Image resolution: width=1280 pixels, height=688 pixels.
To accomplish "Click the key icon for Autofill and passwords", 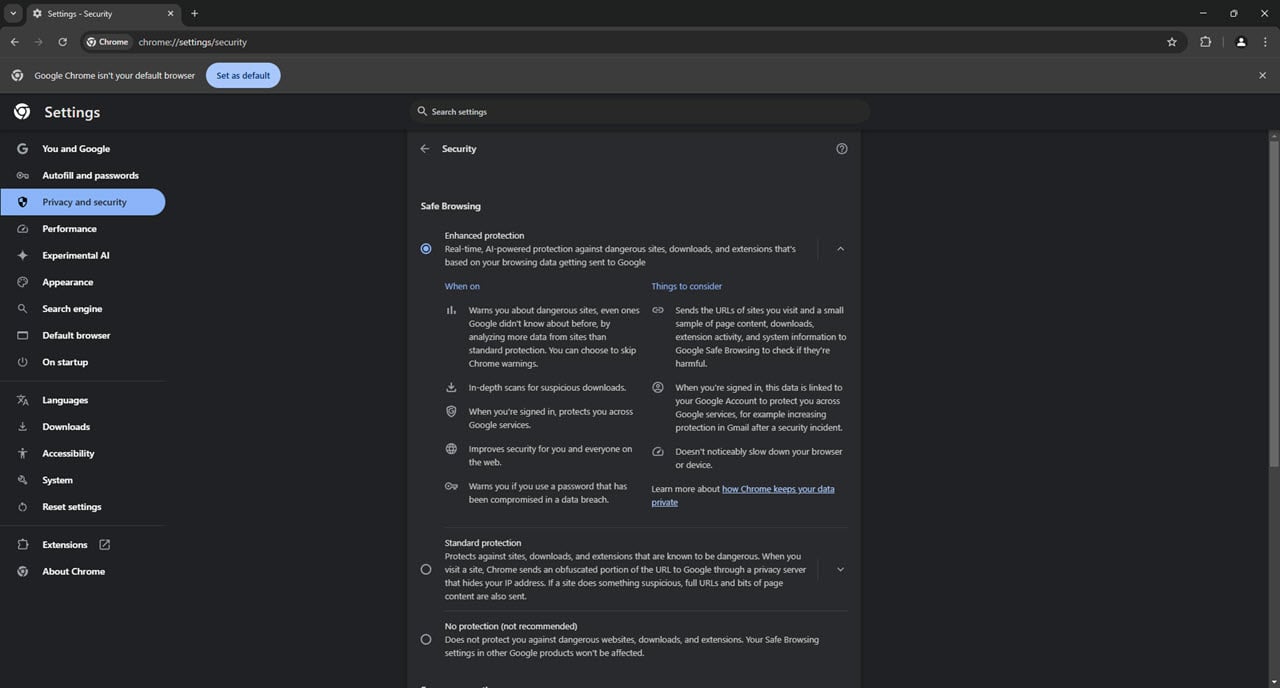I will click(x=22, y=176).
